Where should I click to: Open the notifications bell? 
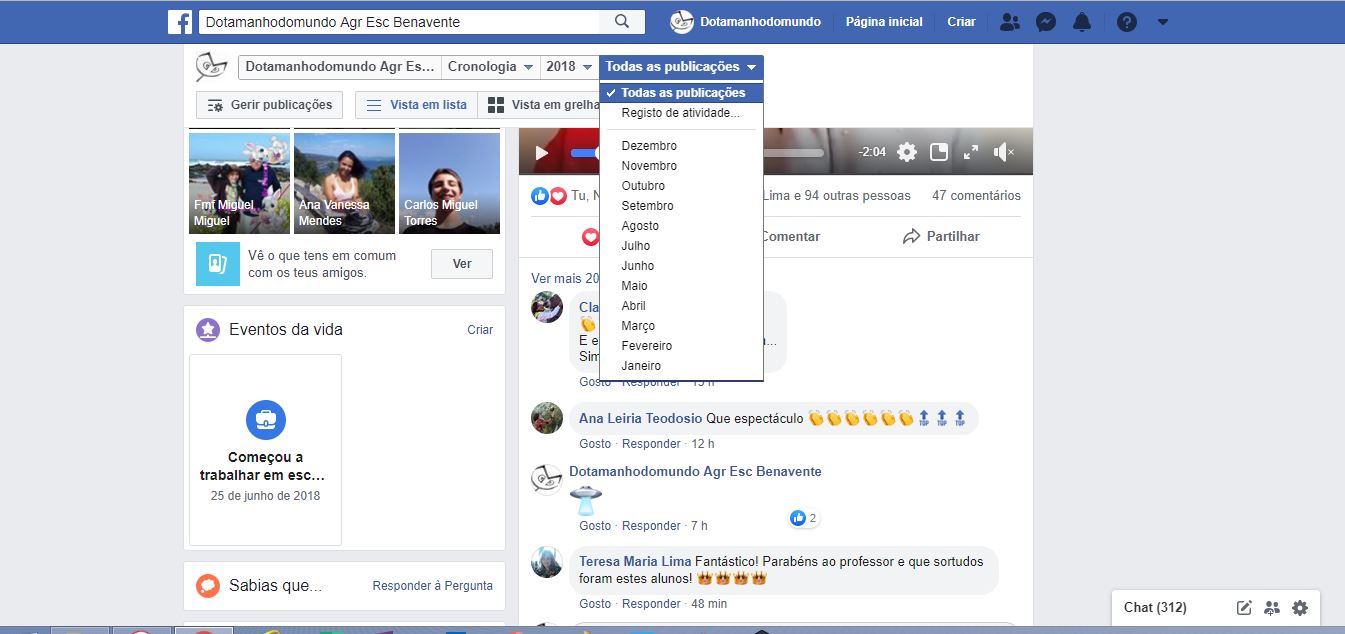coord(1082,22)
